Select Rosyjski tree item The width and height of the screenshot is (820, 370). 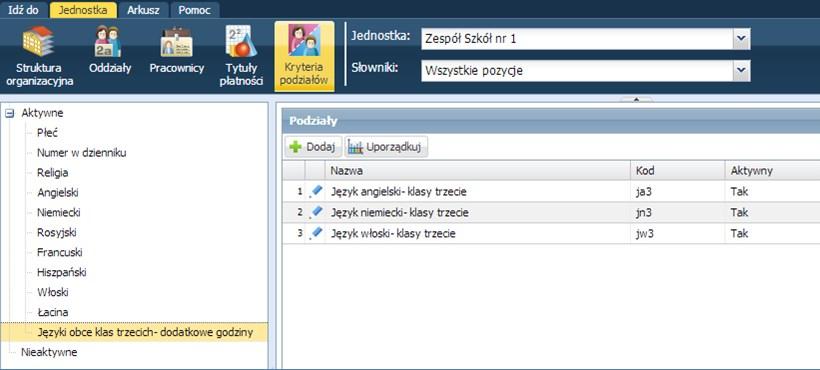pos(56,232)
